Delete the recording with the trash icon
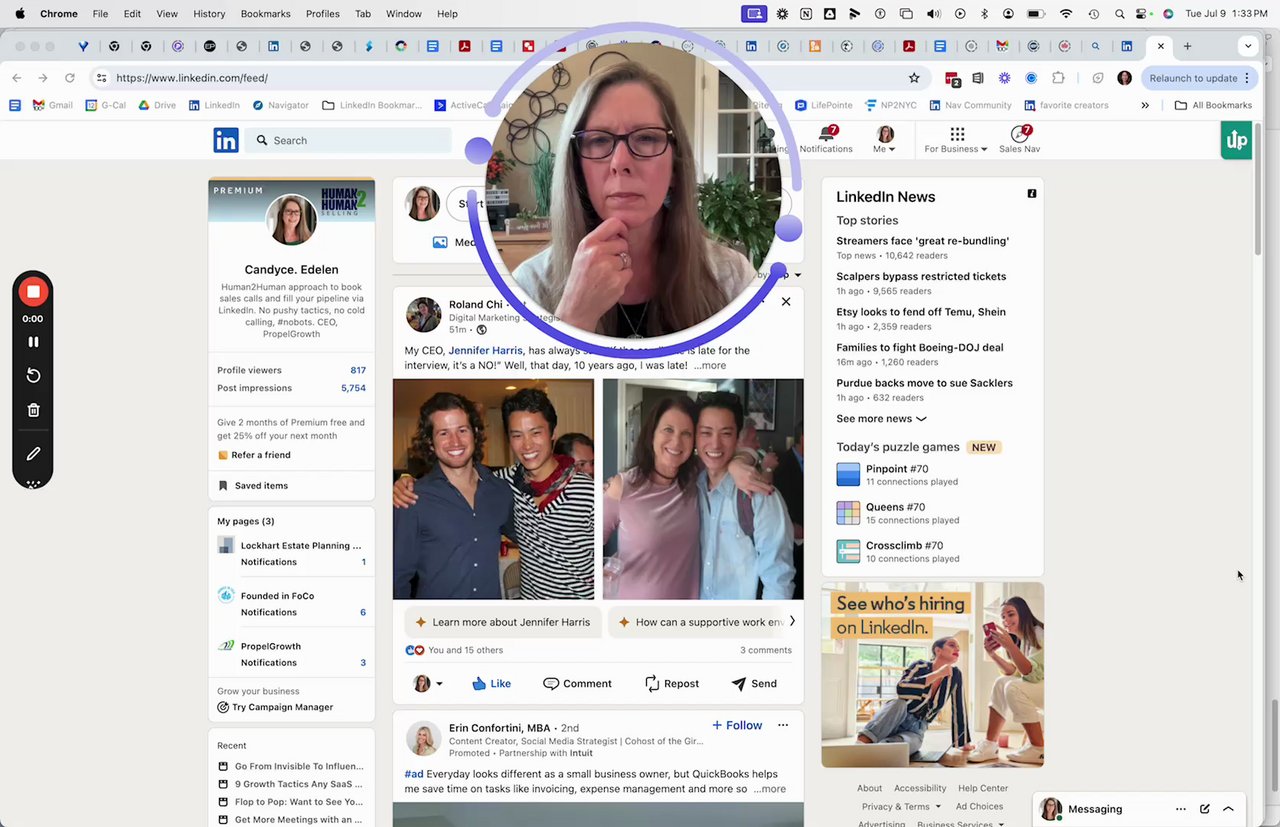 click(x=33, y=410)
